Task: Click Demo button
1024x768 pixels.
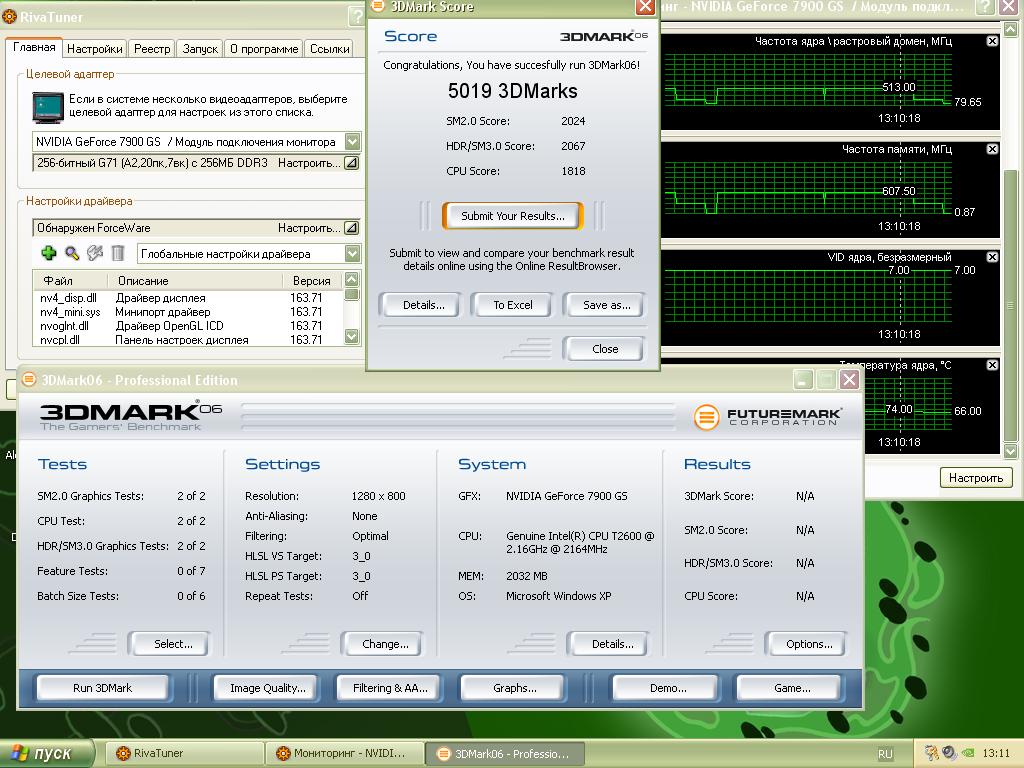Action: click(x=667, y=688)
